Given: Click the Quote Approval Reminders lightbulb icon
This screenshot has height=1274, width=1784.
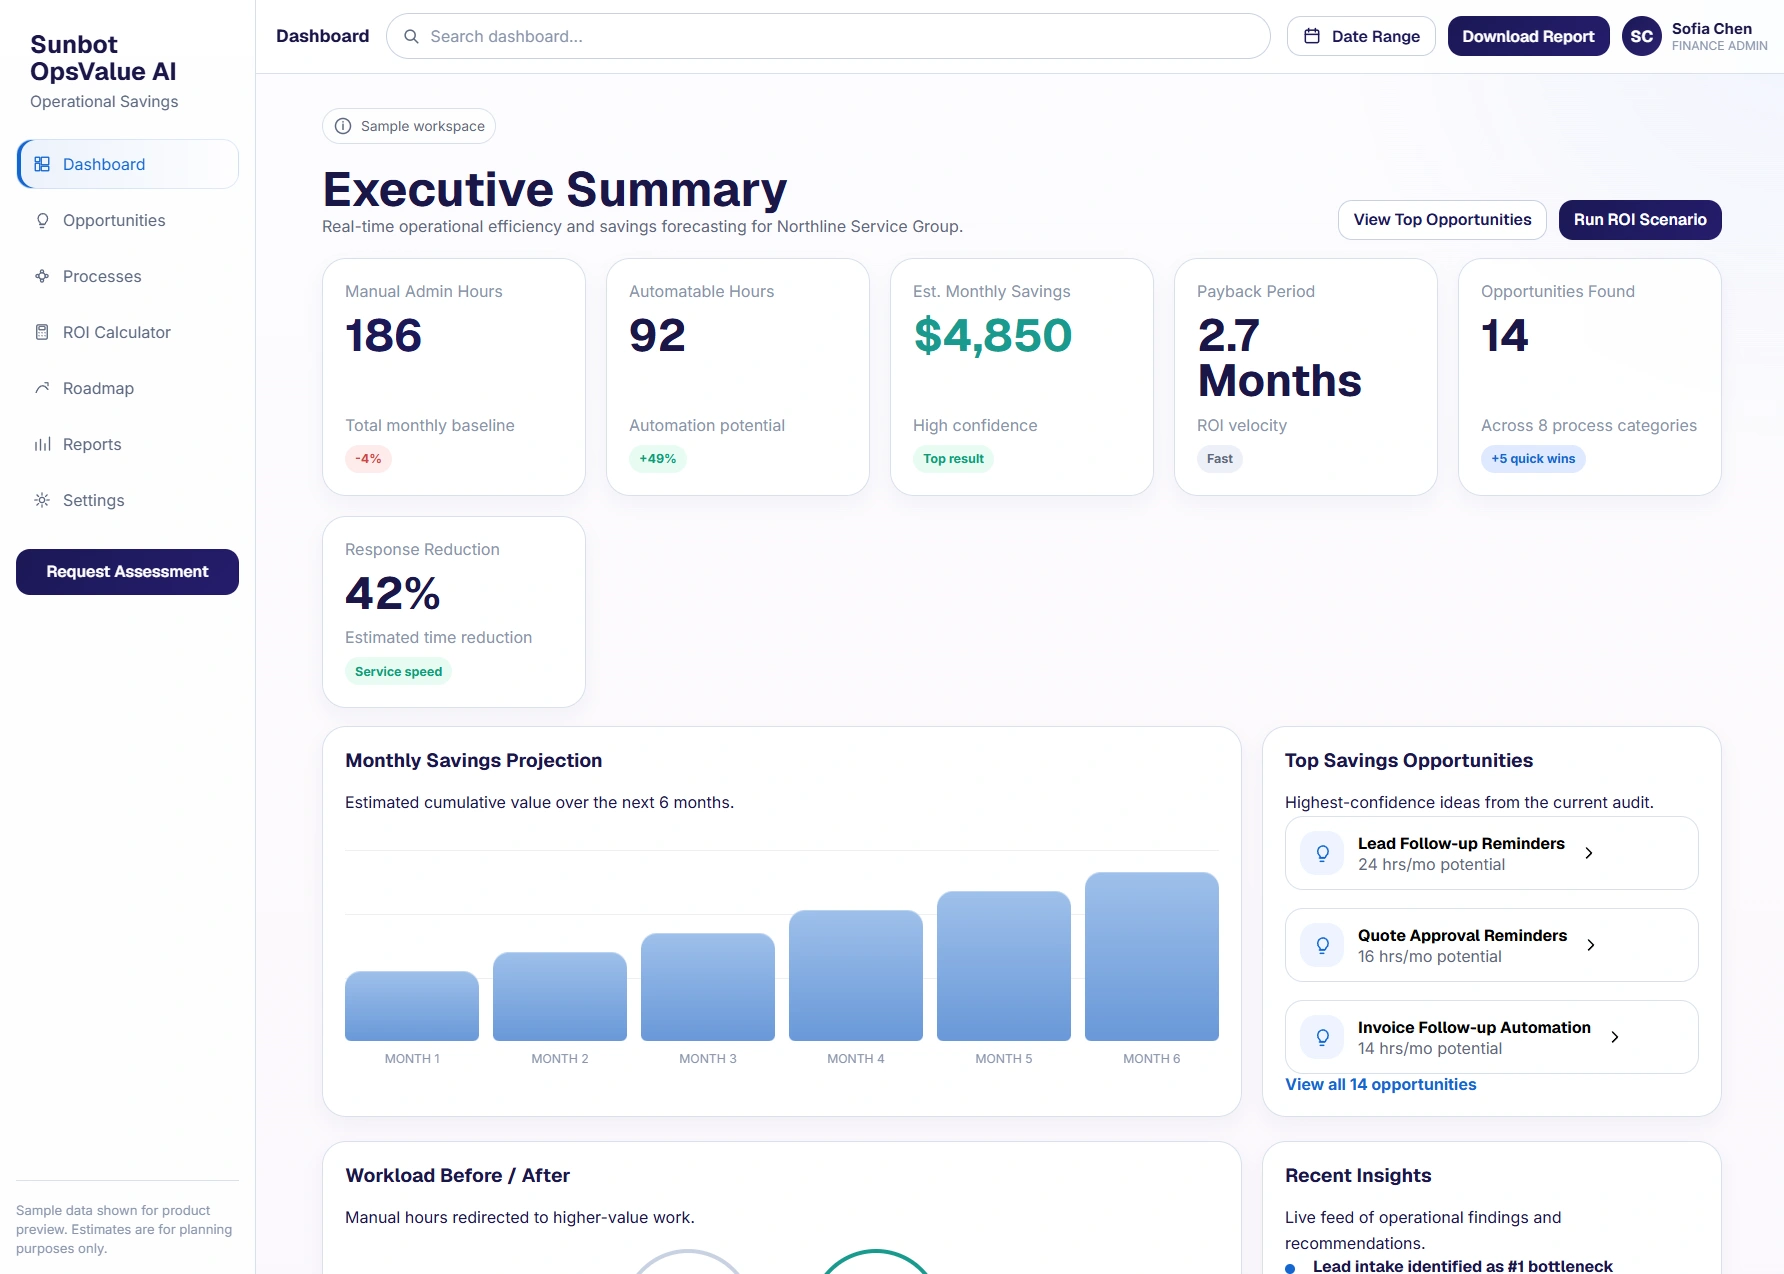Looking at the screenshot, I should tap(1322, 945).
